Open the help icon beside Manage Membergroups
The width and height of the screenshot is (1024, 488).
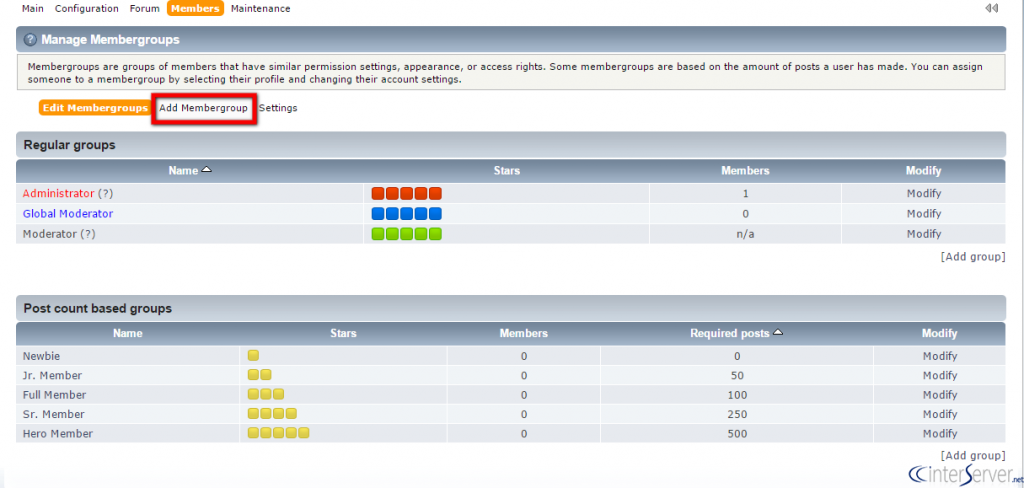[30, 40]
